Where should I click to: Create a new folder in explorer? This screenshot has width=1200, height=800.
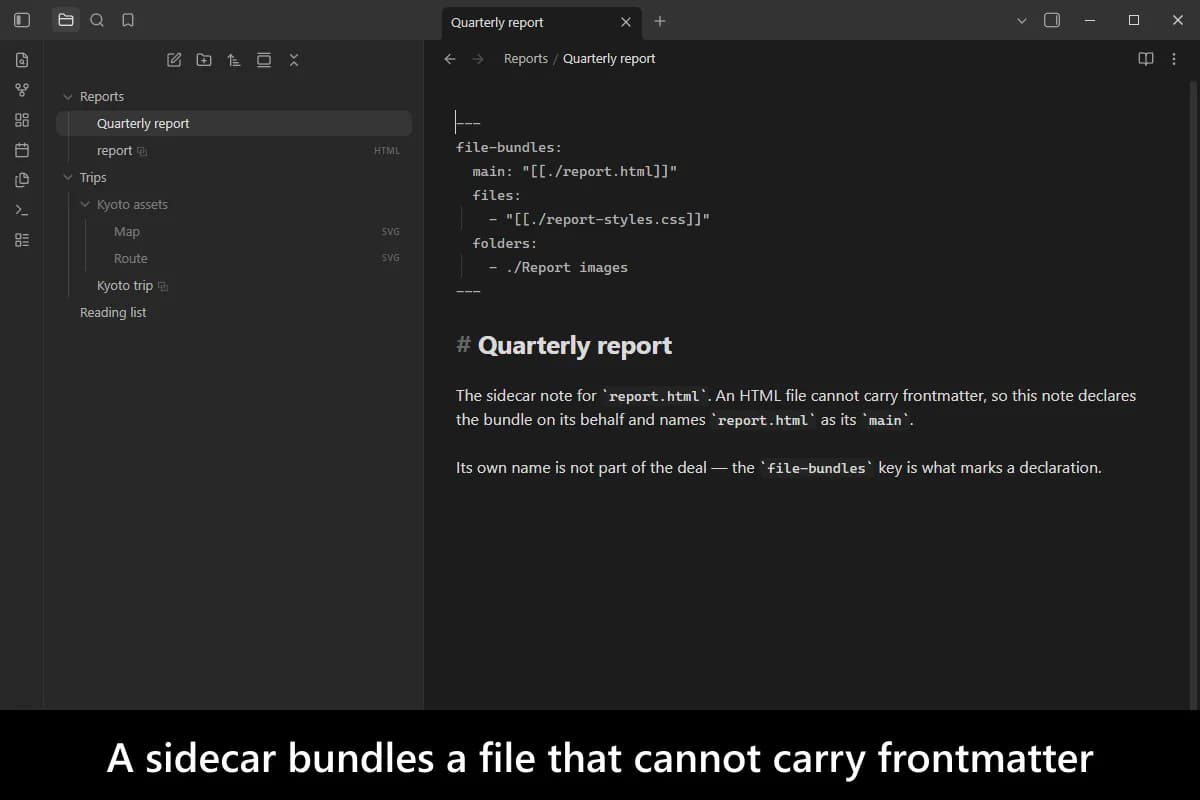click(204, 60)
